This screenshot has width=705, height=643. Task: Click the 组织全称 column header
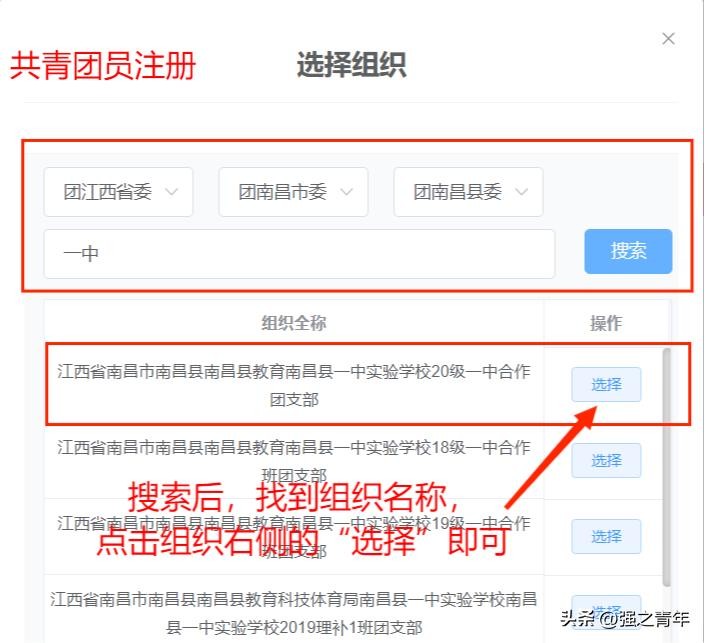coord(294,323)
